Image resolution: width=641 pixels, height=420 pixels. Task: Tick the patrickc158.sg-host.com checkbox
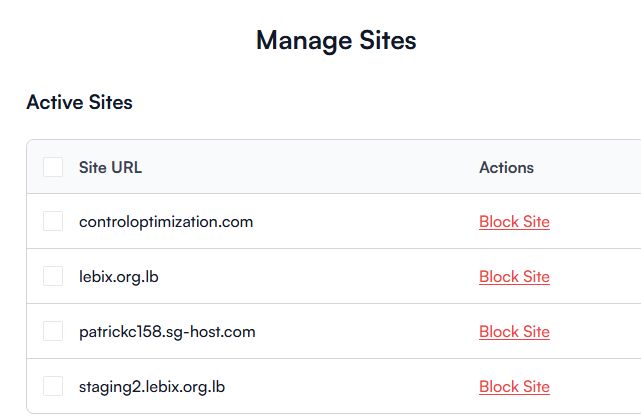[53, 331]
